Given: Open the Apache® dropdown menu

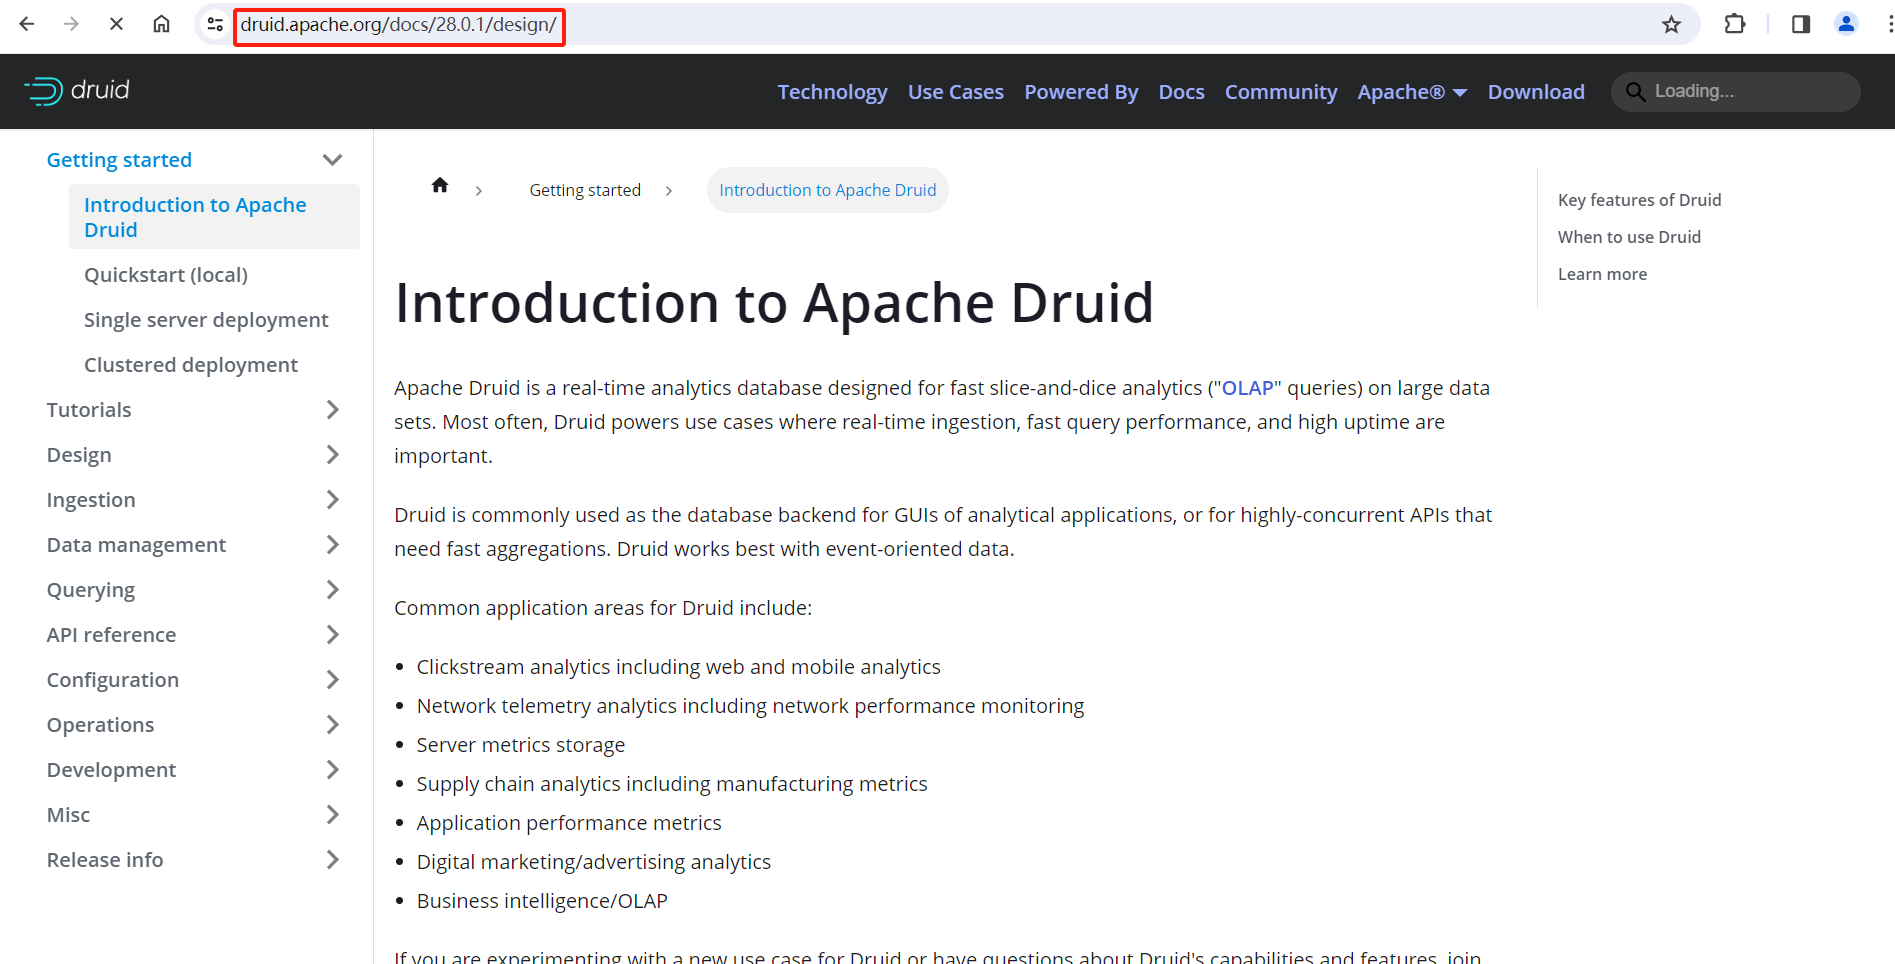Looking at the screenshot, I should point(1412,92).
